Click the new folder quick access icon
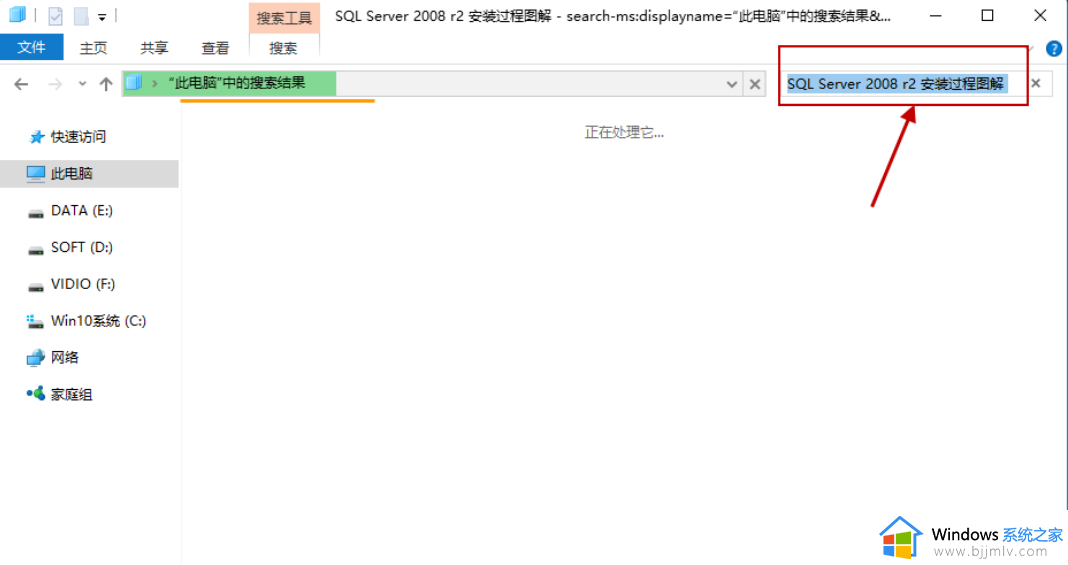Image resolution: width=1068 pixels, height=565 pixels. [81, 16]
